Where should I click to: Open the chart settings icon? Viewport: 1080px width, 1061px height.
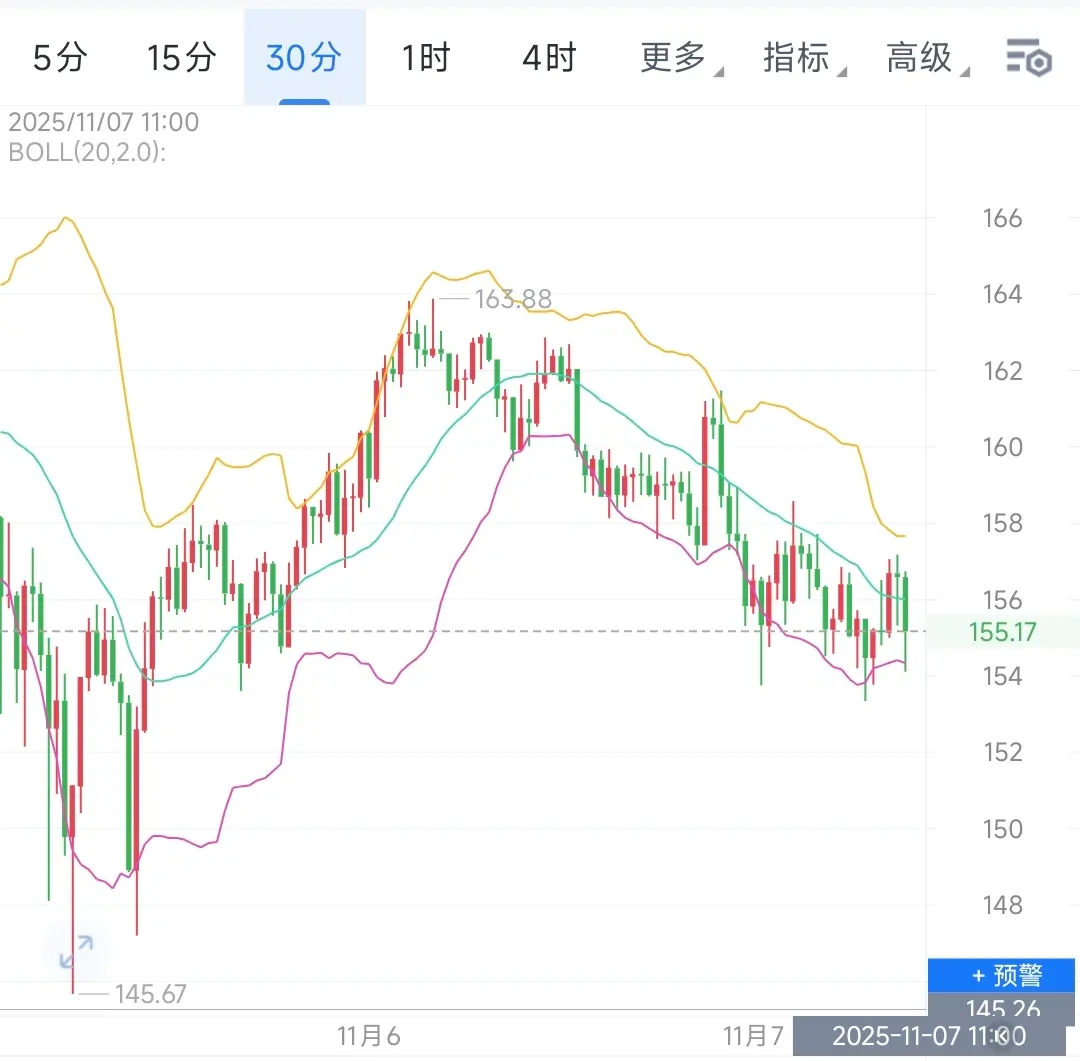1028,58
